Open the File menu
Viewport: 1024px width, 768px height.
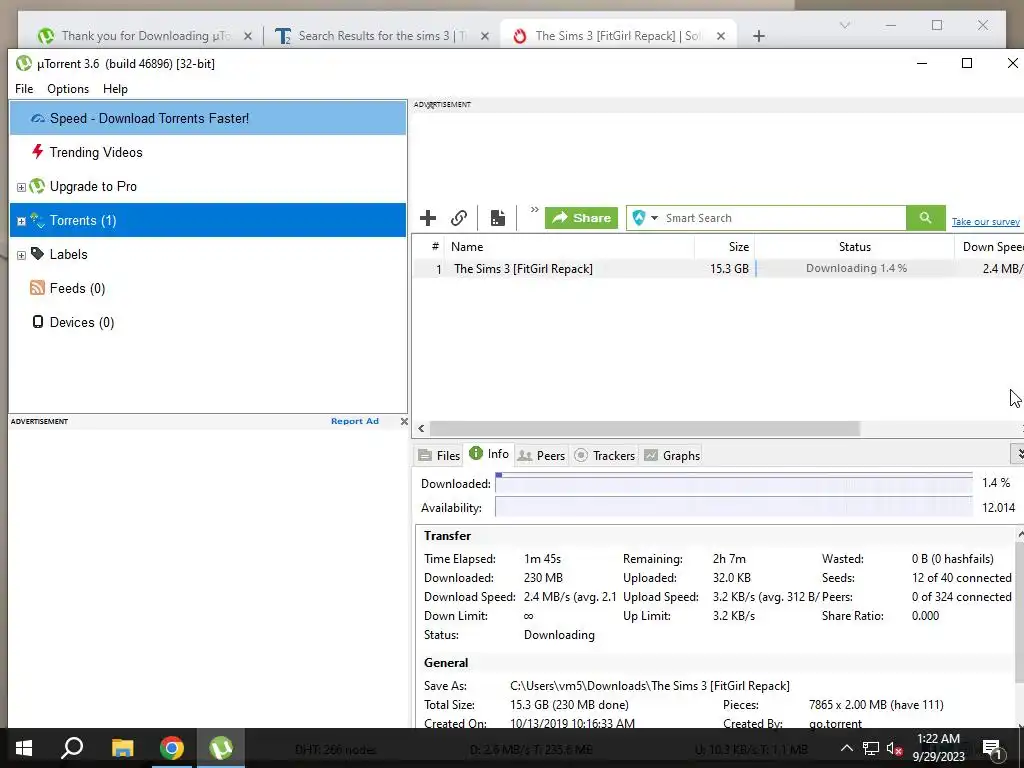24,89
